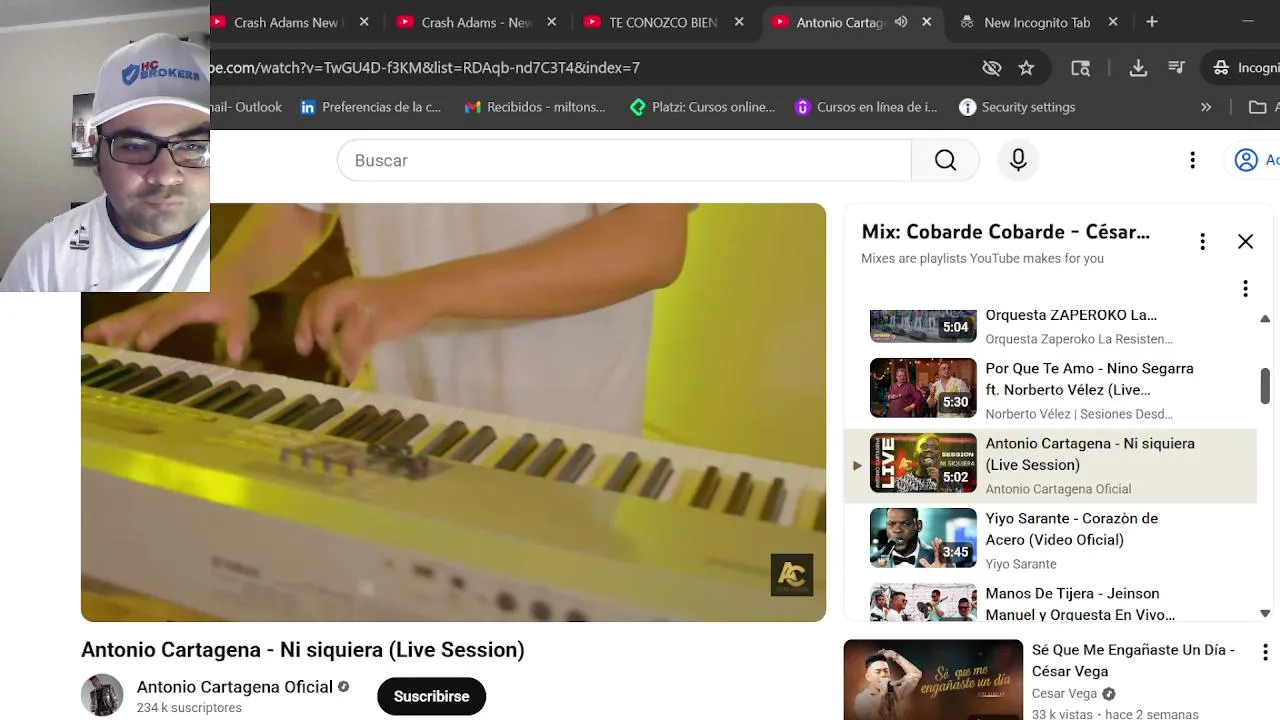This screenshot has width=1280, height=720.
Task: Click the Buscar search field
Action: coord(624,160)
